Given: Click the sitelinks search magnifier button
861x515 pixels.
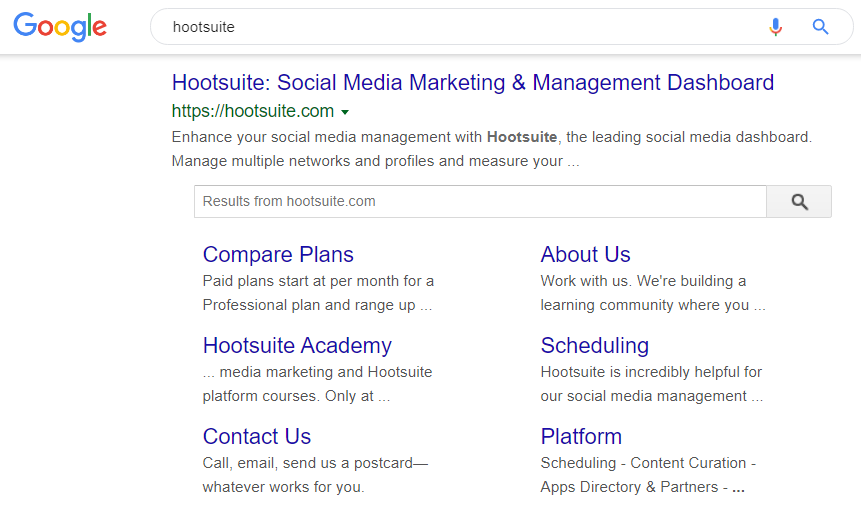Looking at the screenshot, I should [x=799, y=201].
